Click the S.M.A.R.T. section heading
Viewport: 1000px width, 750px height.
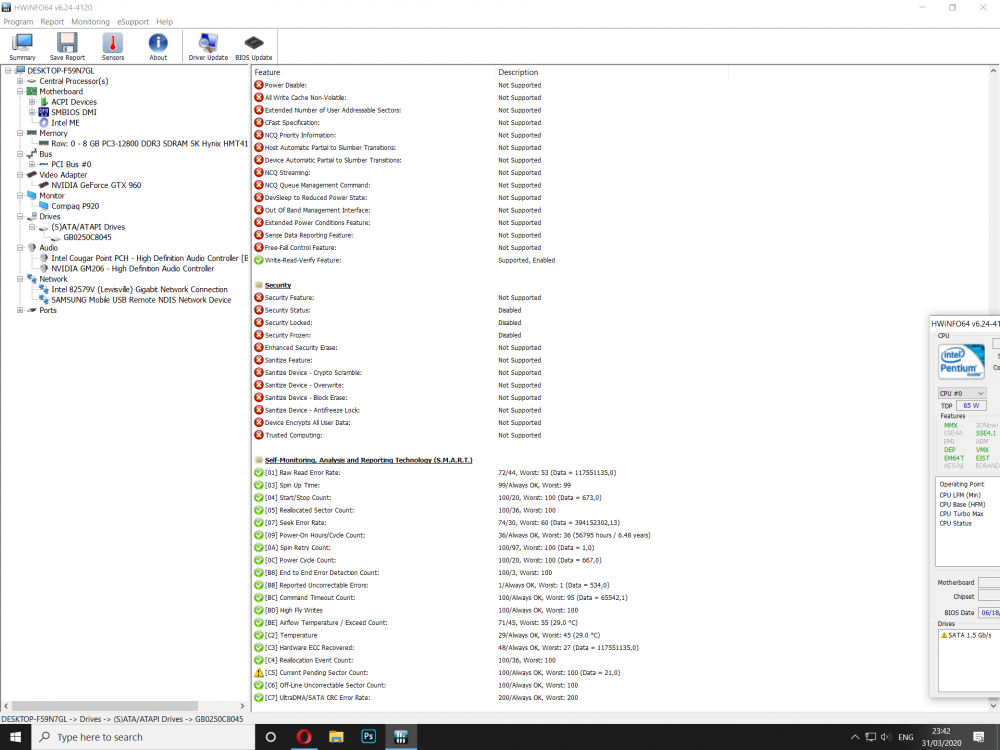click(x=369, y=460)
